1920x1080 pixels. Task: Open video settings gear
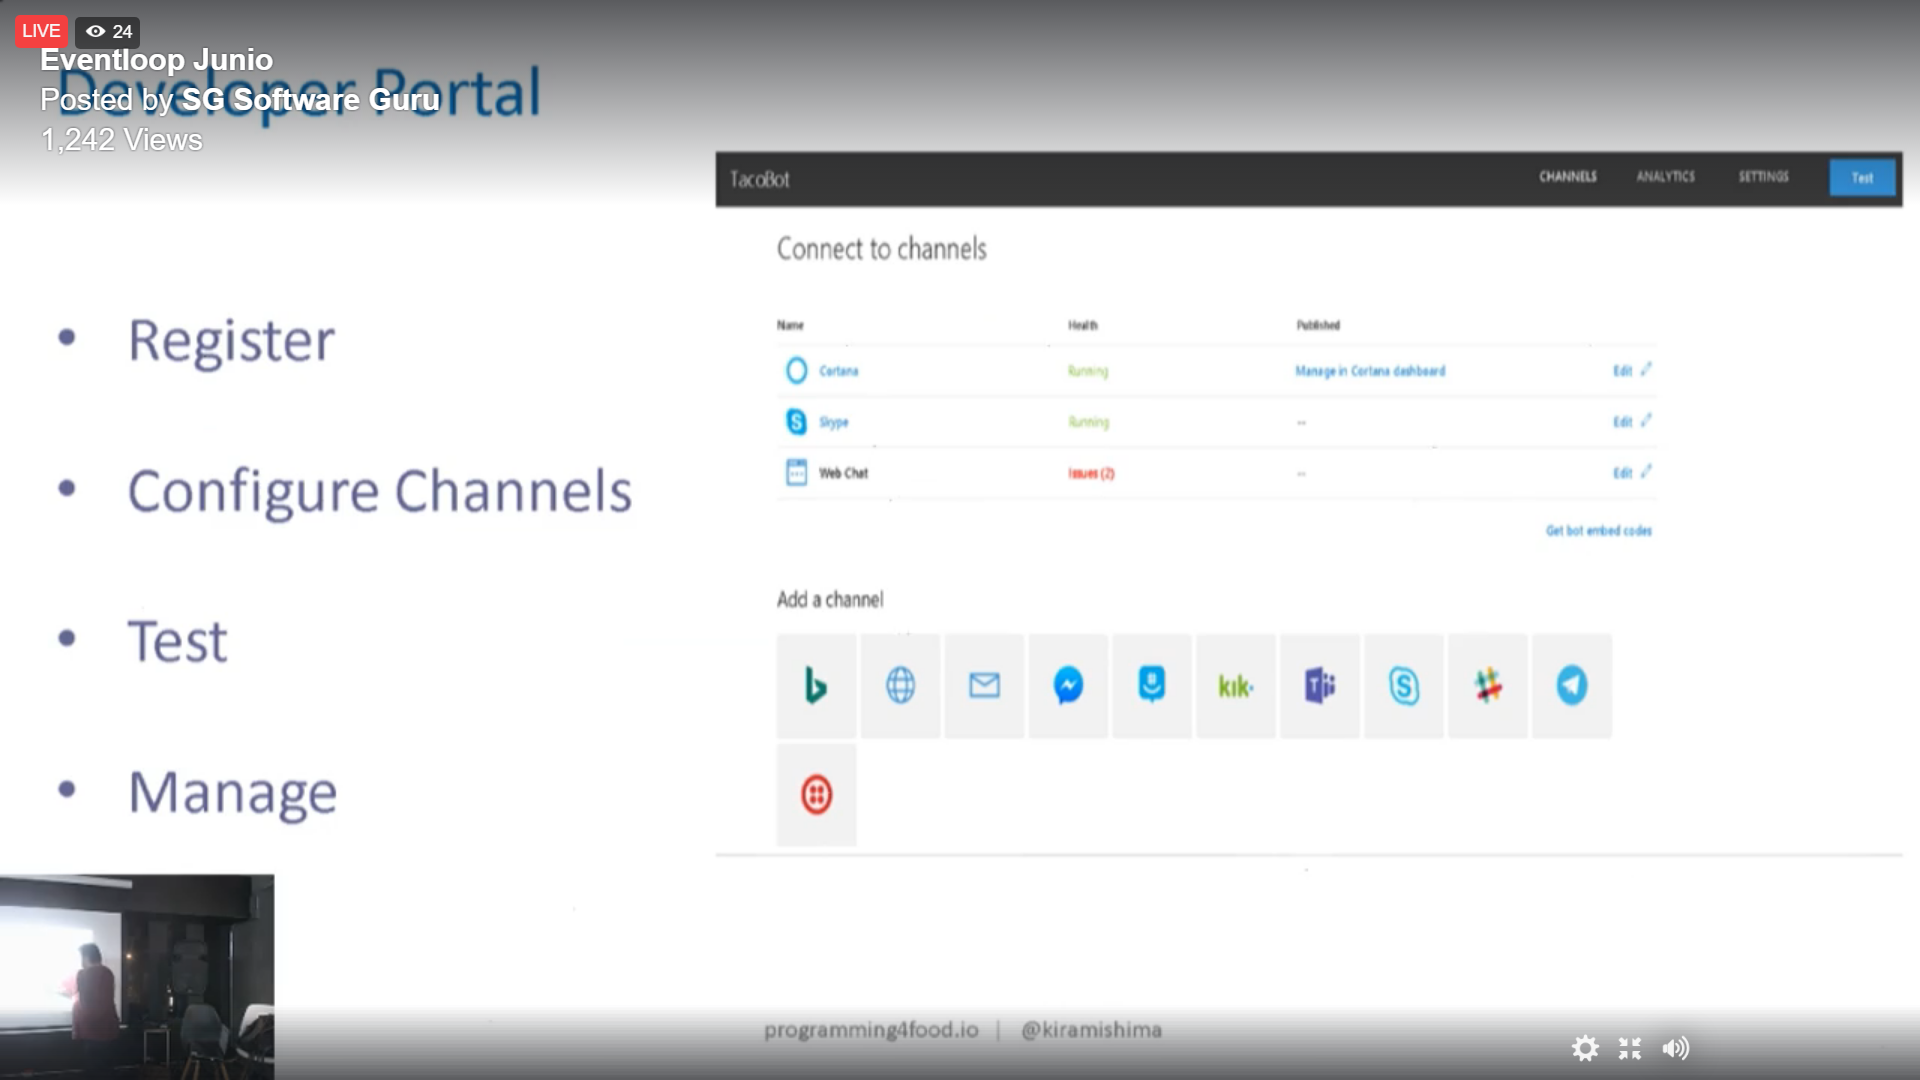click(1585, 1048)
